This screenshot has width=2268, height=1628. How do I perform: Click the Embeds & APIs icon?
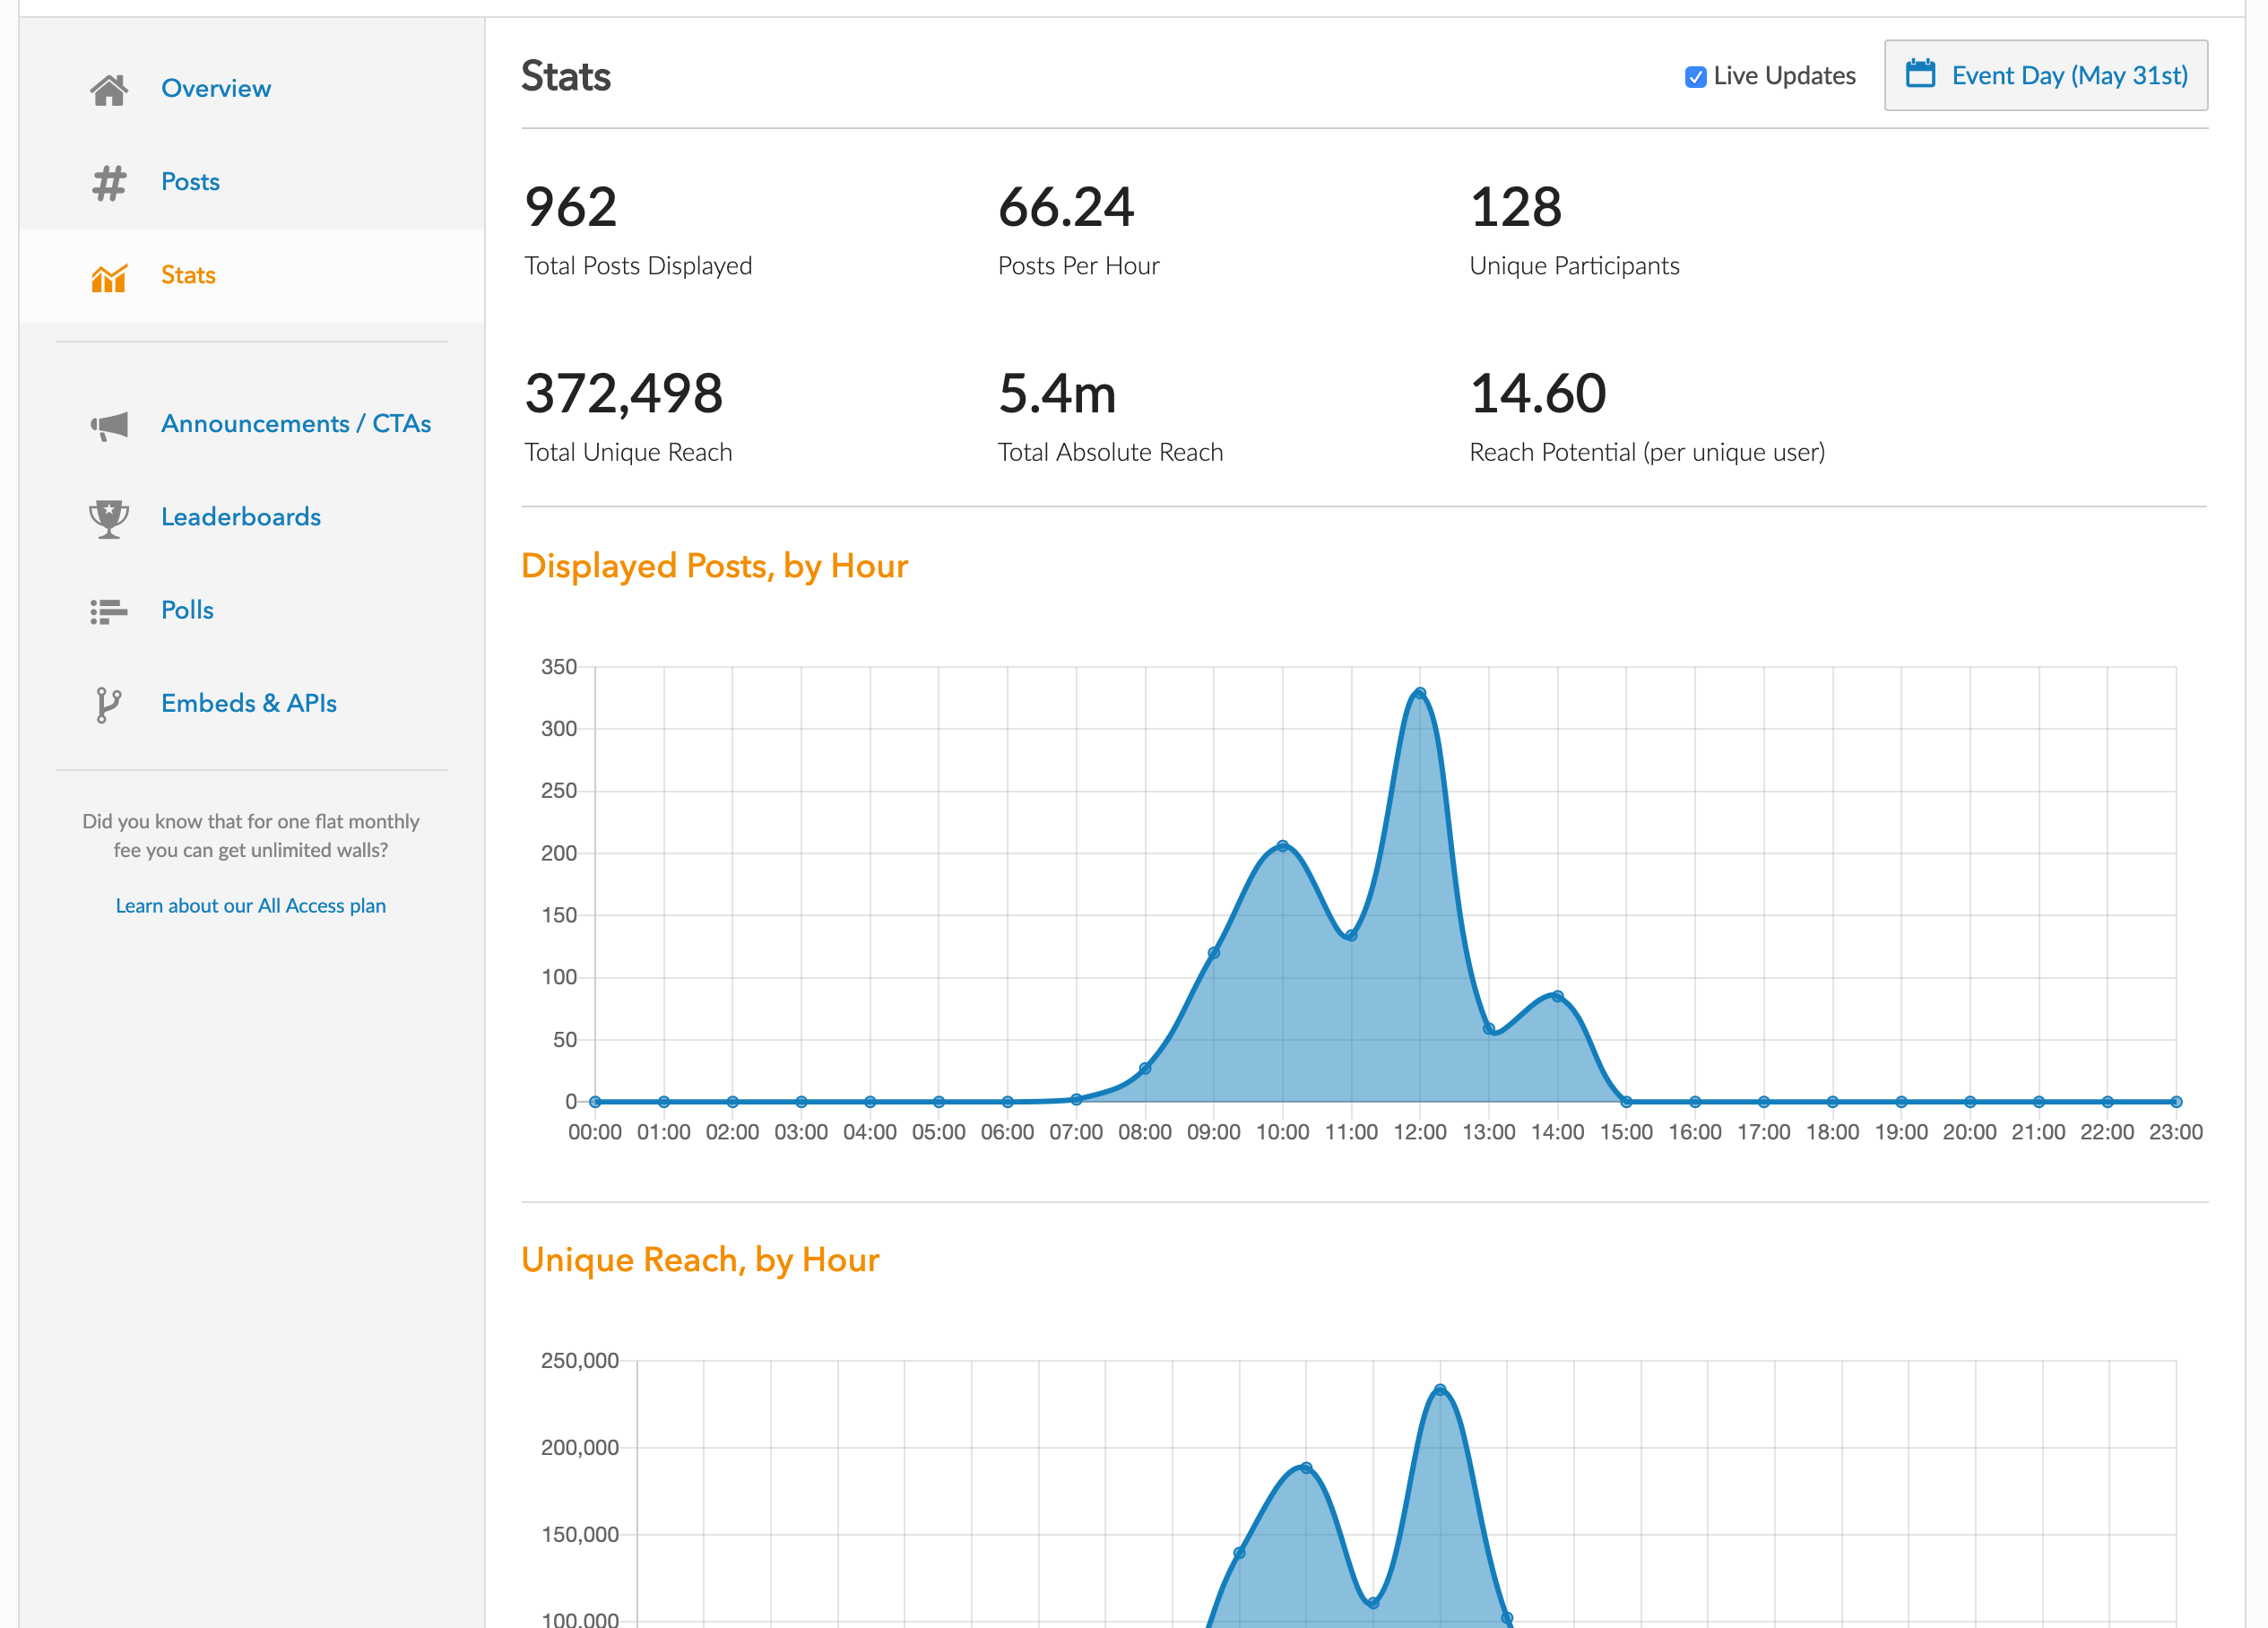click(108, 704)
